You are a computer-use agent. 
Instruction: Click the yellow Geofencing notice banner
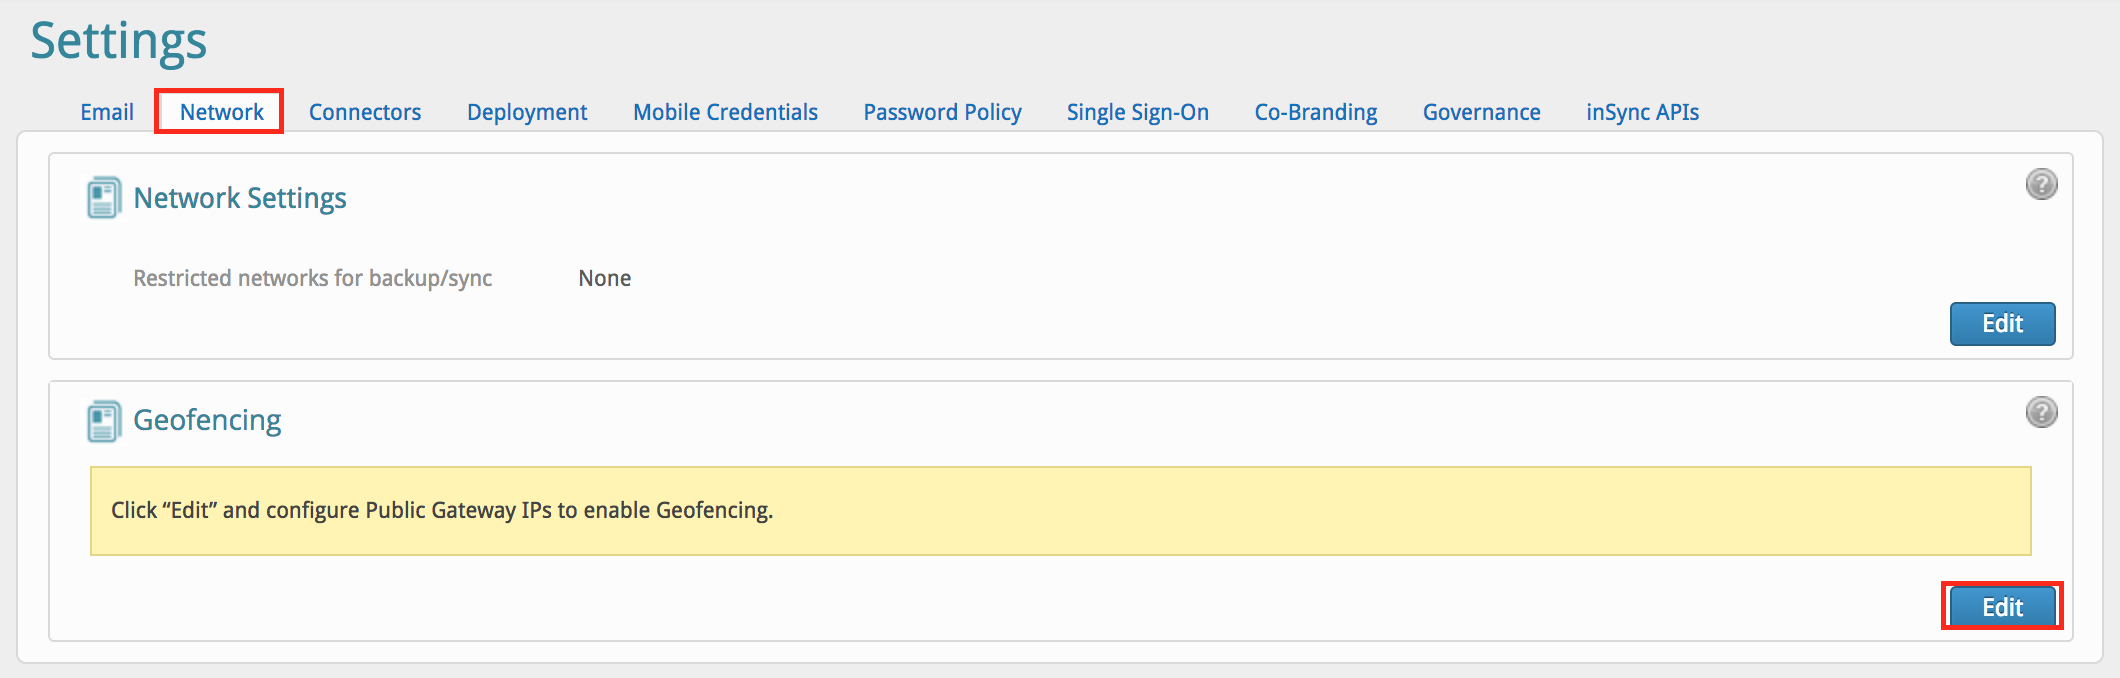1060,511
